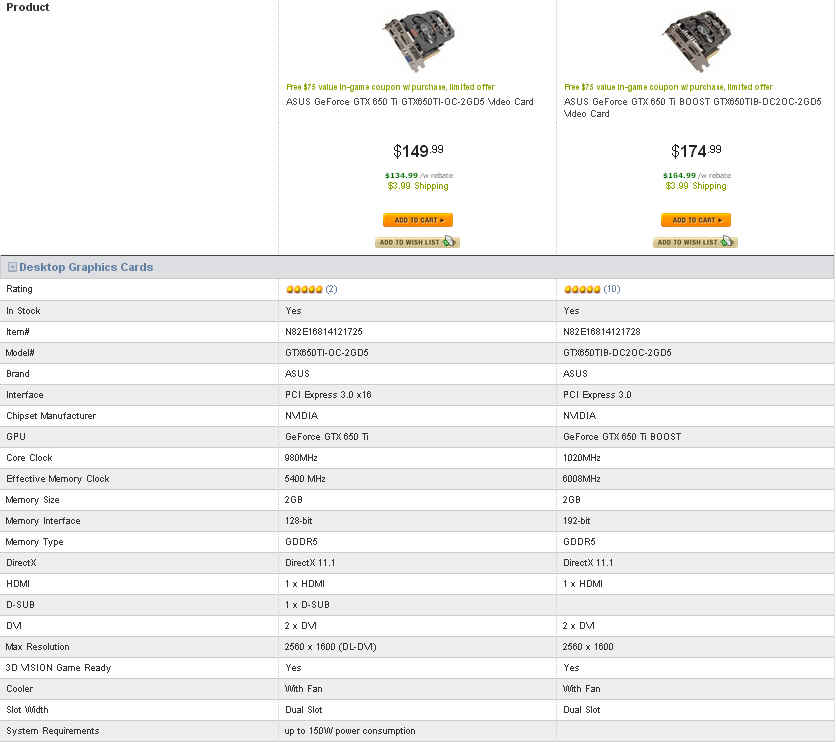Open the ASUS GTX650TI-OC-2GD5 product title link
The image size is (836, 742).
(409, 102)
